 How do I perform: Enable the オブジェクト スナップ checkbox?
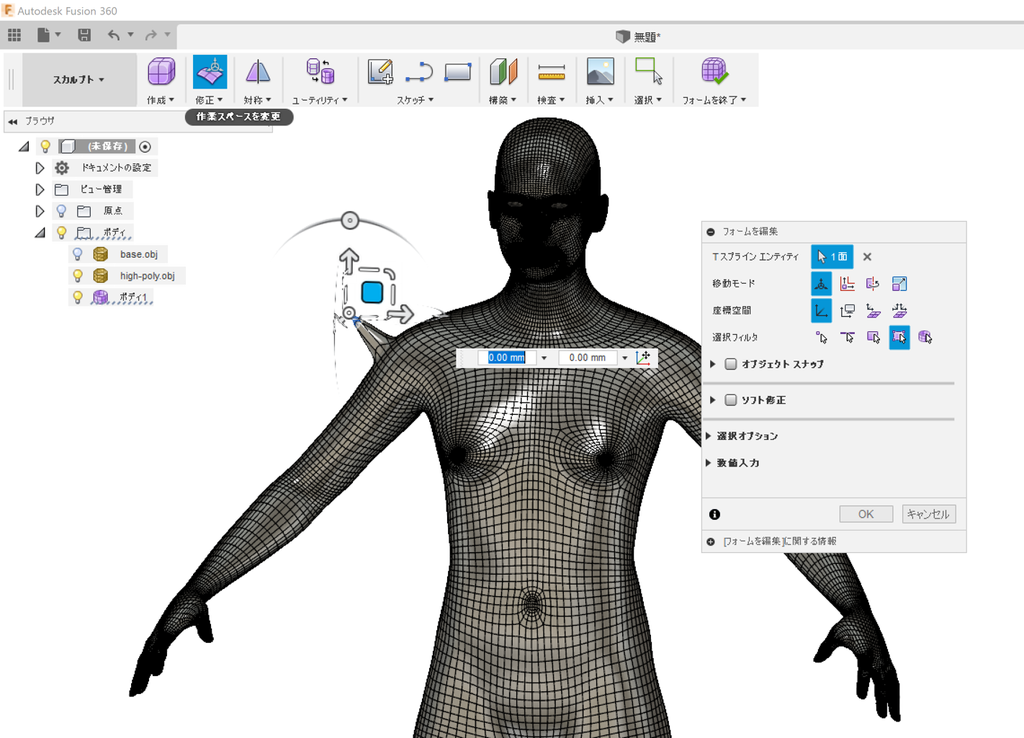pos(731,364)
